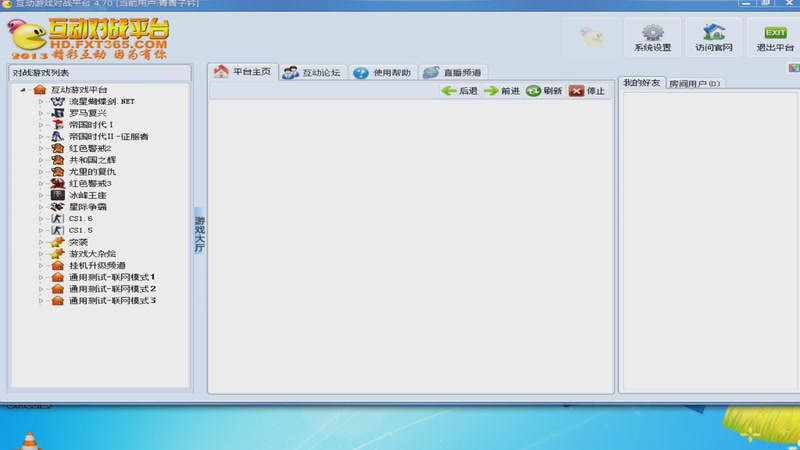Select the 房间用户 (0) tab
The width and height of the screenshot is (800, 450).
click(694, 84)
